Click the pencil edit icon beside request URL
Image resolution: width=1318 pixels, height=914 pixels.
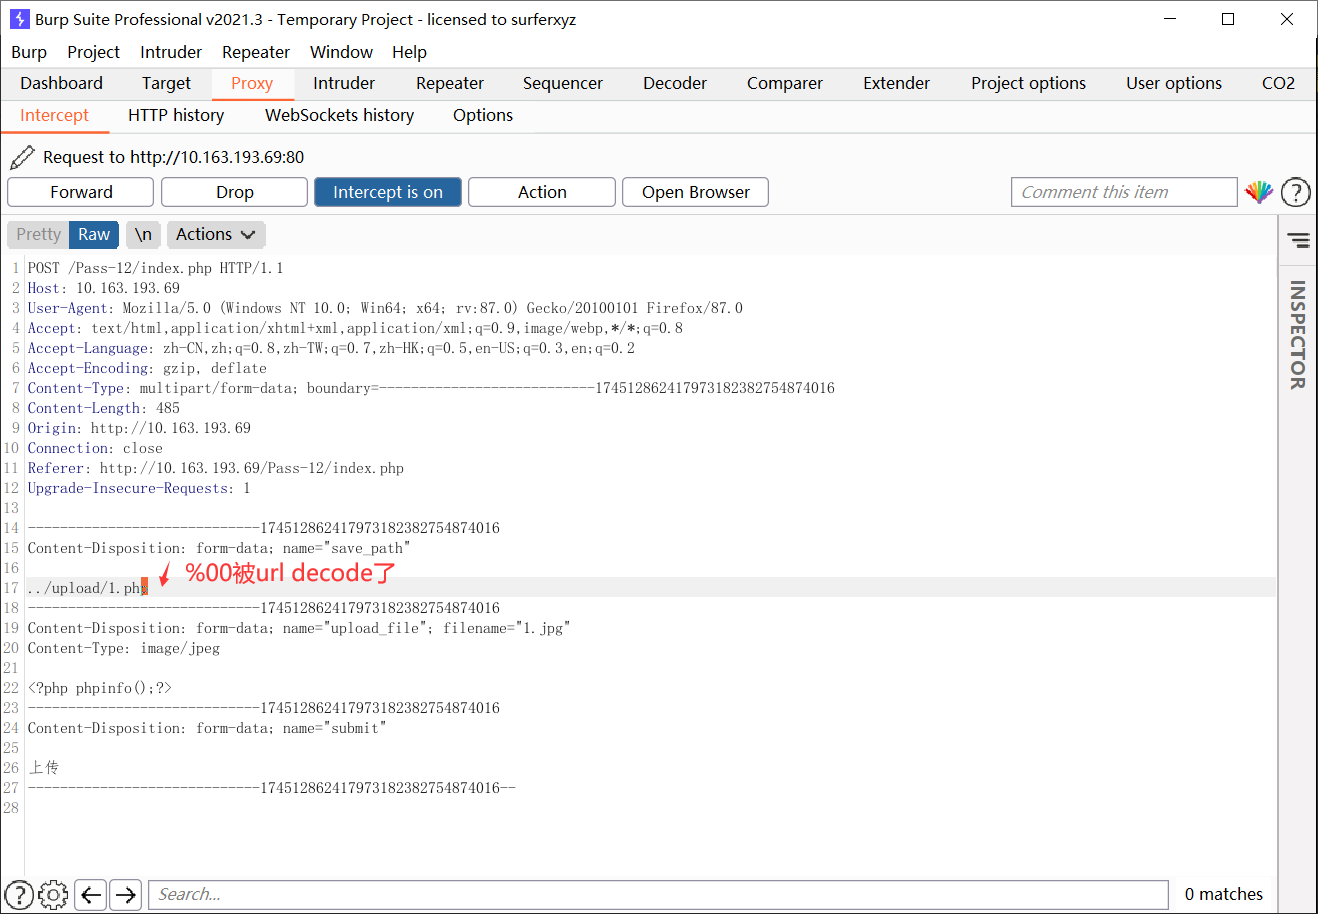pos(21,157)
